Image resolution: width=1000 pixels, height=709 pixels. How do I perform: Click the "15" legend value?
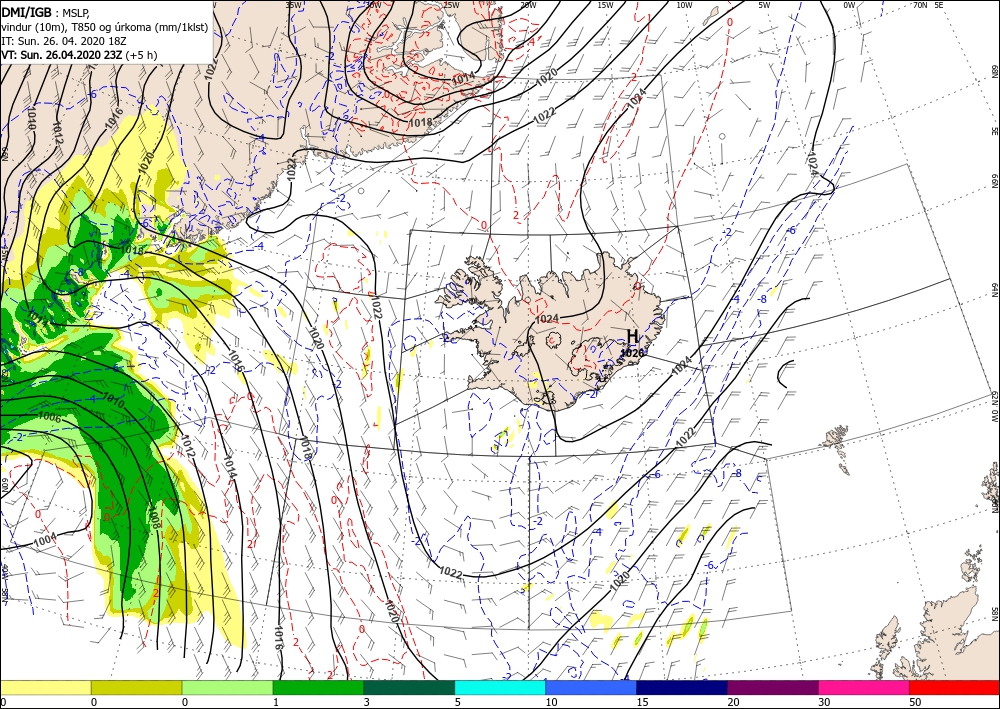coord(643,702)
